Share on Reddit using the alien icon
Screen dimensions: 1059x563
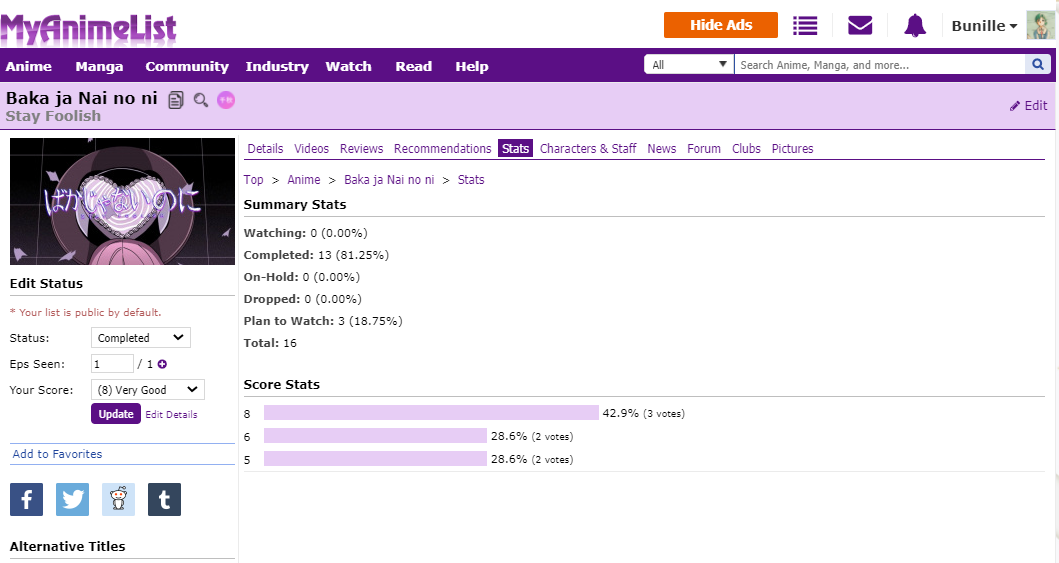pos(118,499)
